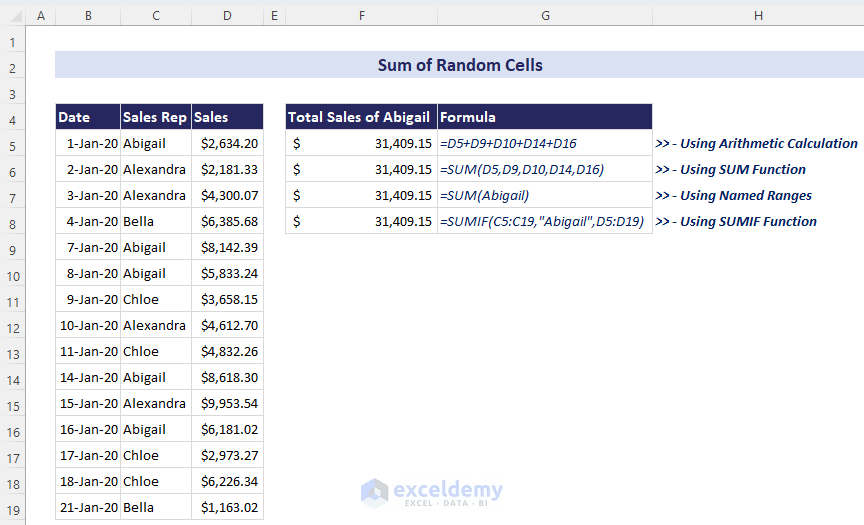
Task: Click the 'Formula' header cell
Action: [544, 117]
